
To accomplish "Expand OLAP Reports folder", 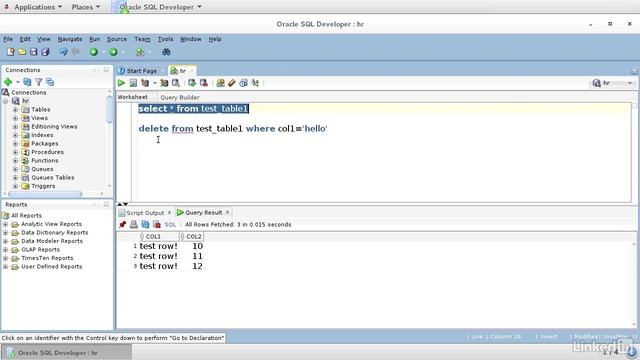I will coord(5,249).
